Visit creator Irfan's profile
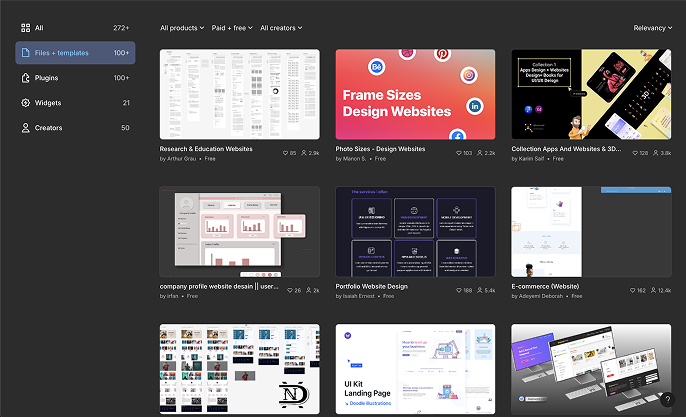Screen dimensions: 686x417 (x=172, y=296)
